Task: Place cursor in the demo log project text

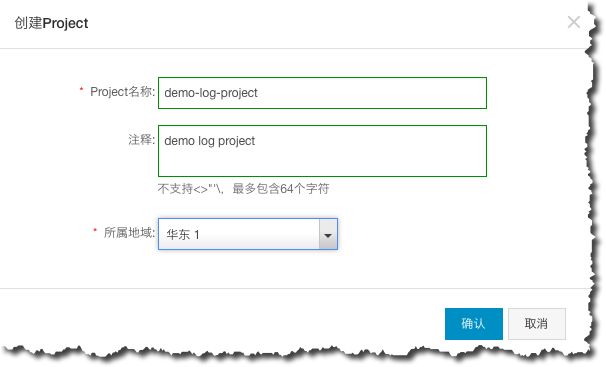Action: (209, 141)
